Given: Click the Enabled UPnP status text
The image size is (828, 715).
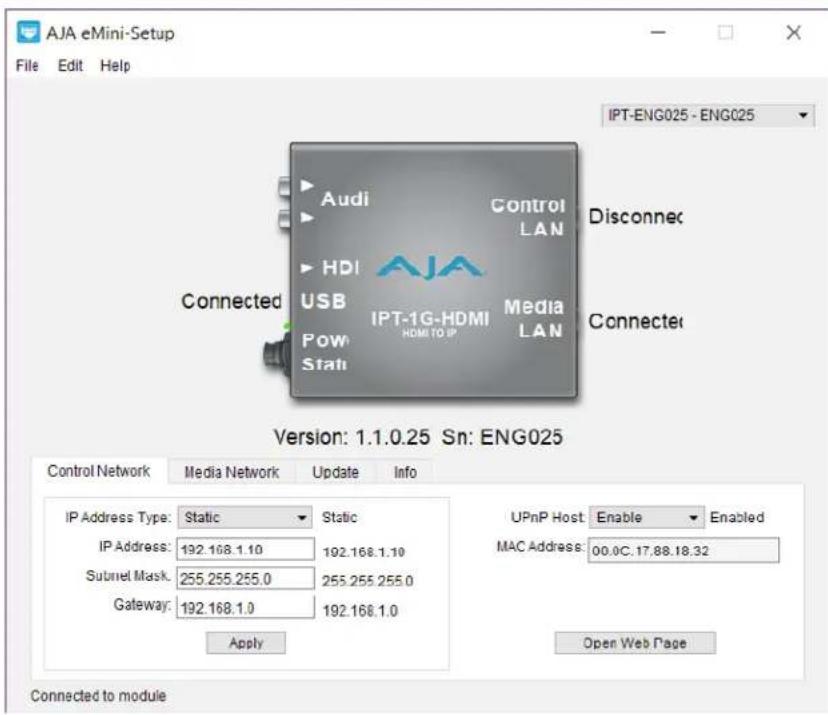Looking at the screenshot, I should (737, 518).
